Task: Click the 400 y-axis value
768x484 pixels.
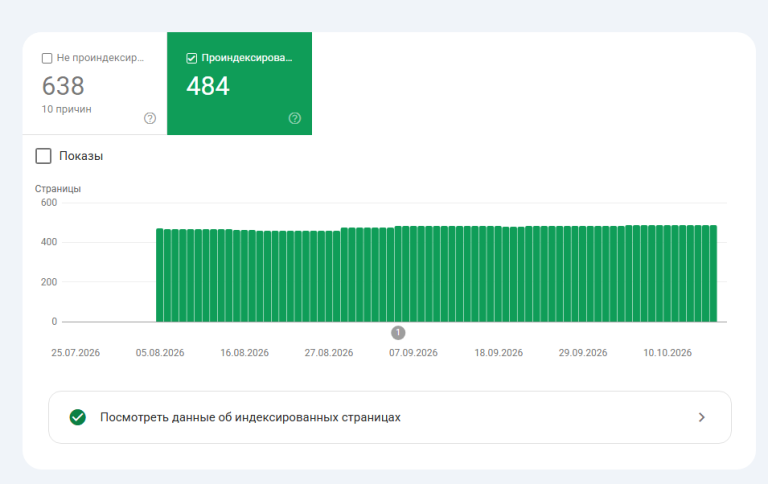Action: 49,242
